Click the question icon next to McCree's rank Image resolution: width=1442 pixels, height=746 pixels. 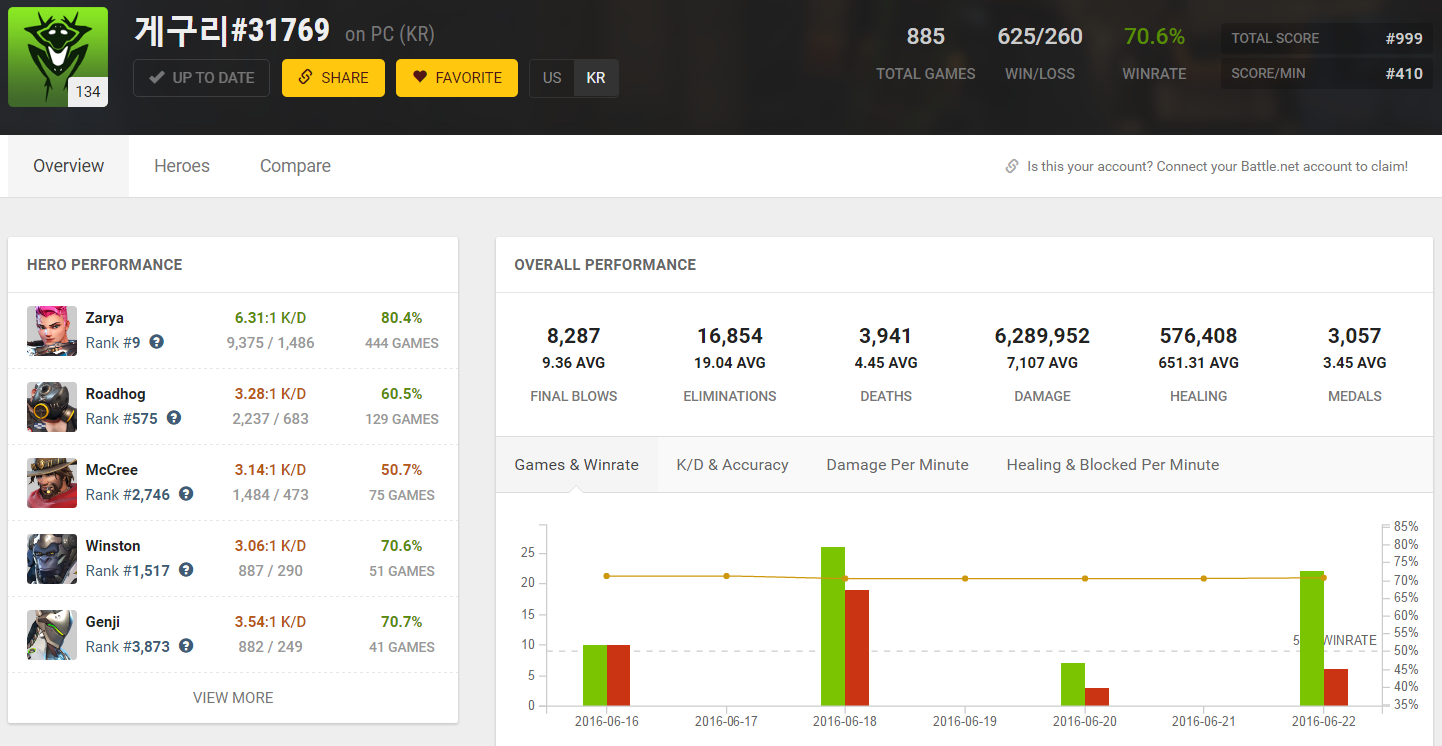[186, 494]
